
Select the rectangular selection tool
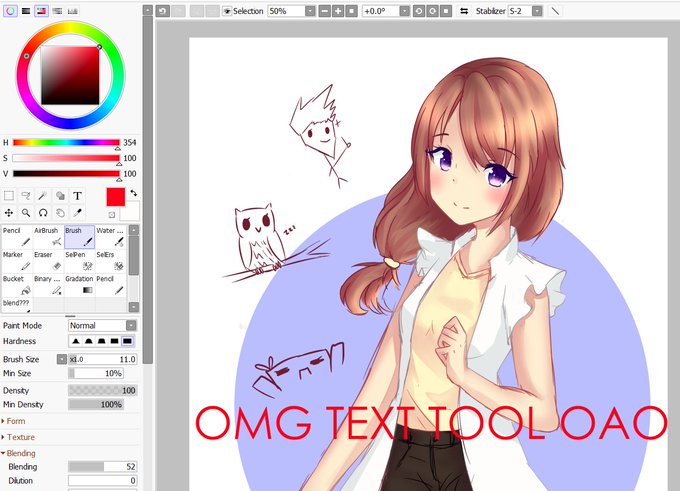tap(9, 196)
